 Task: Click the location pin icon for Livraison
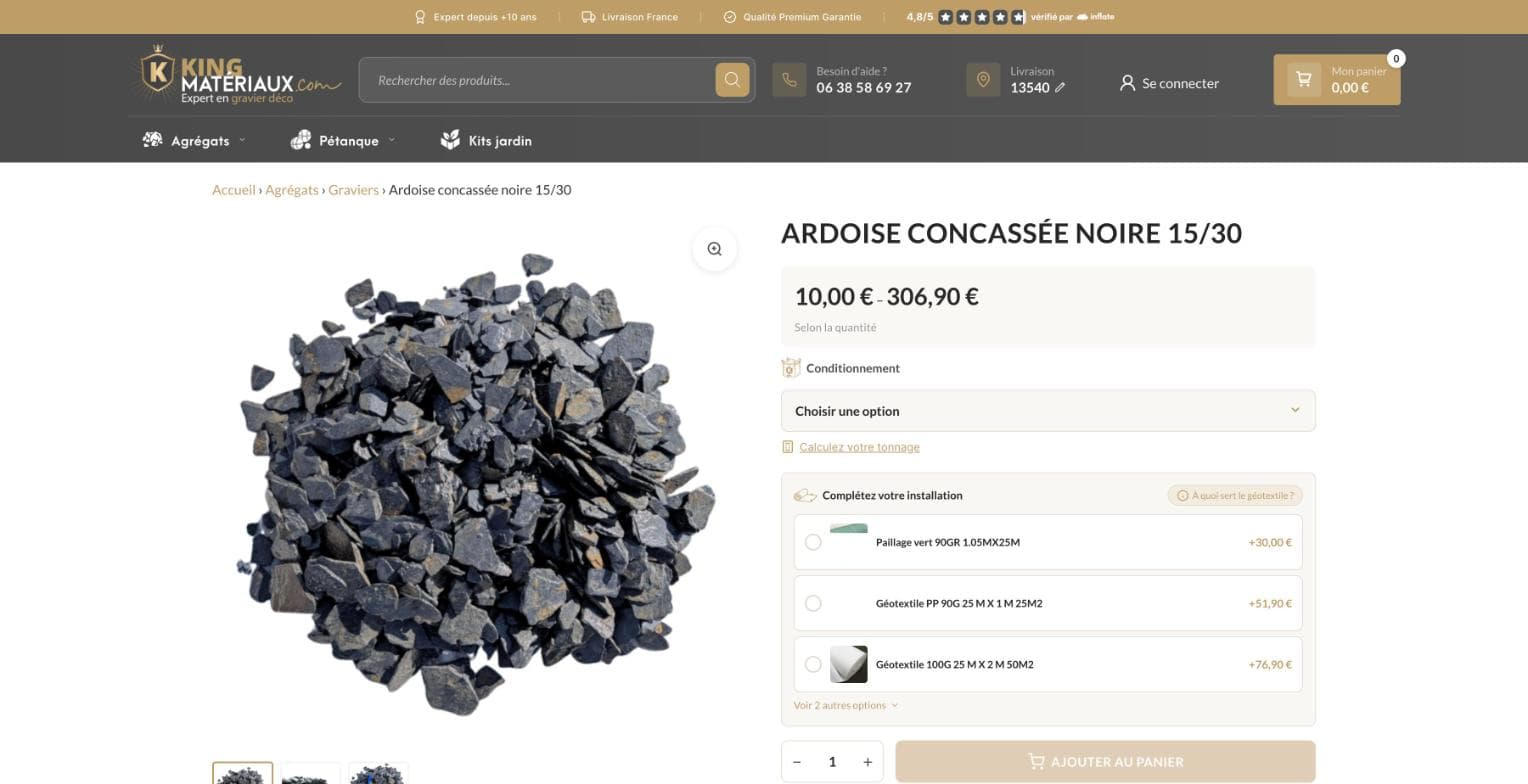point(983,80)
